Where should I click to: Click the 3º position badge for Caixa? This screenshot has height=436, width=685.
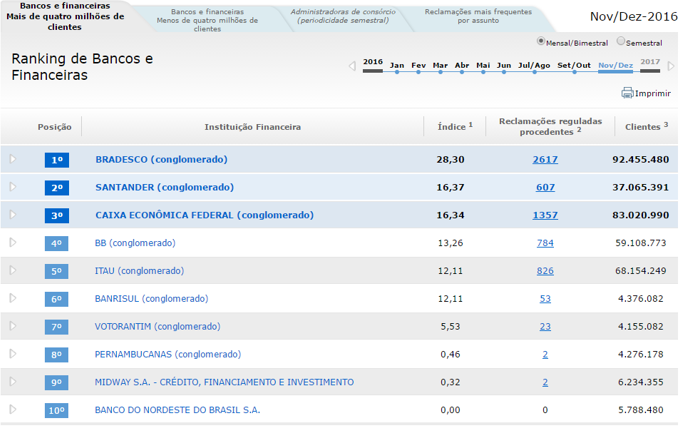57,215
